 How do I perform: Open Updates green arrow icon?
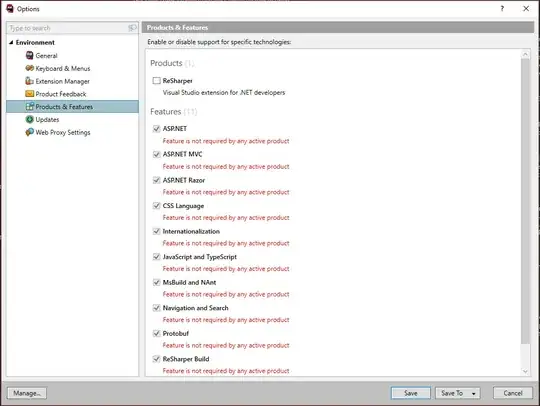(x=30, y=119)
